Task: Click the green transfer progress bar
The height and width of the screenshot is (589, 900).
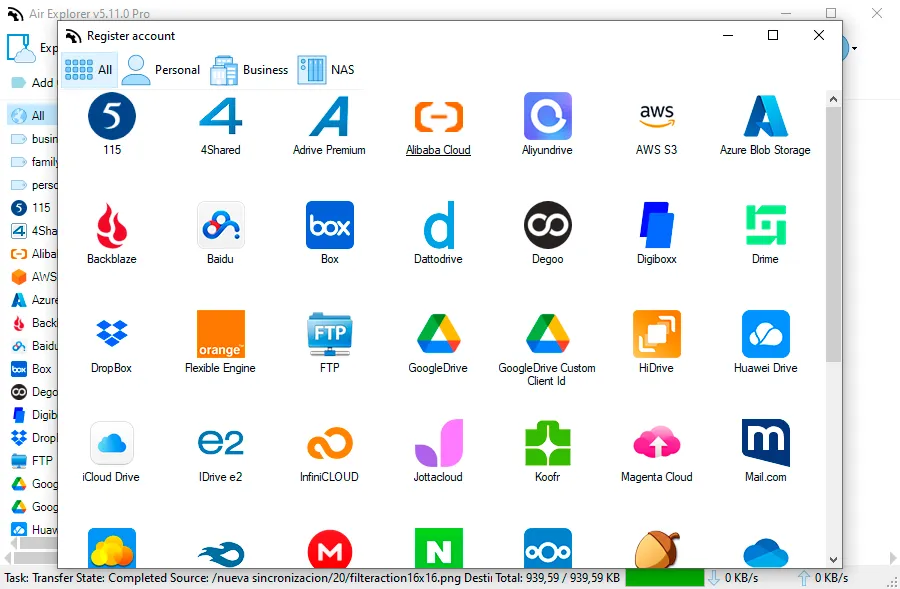Action: pyautogui.click(x=665, y=578)
